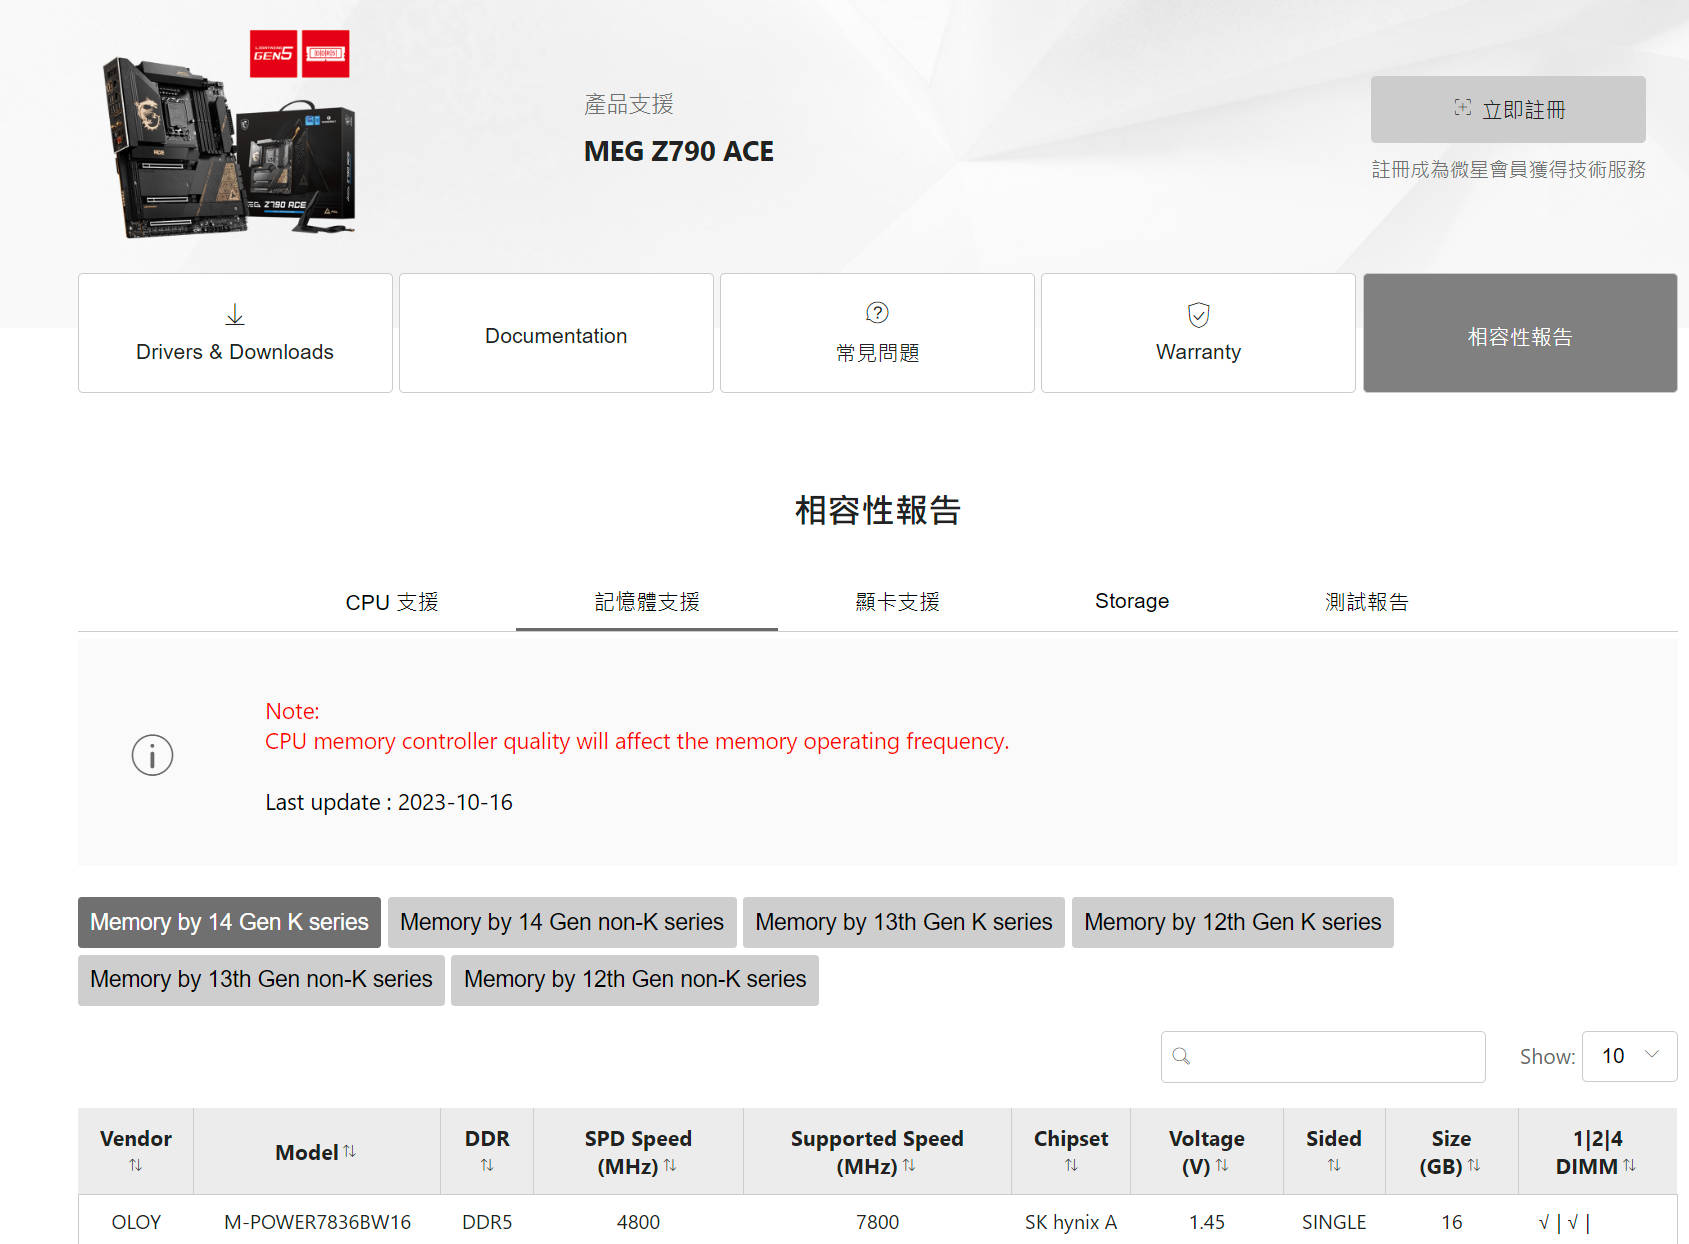
Task: Sort table by Voltage column arrows
Action: point(1222,1165)
